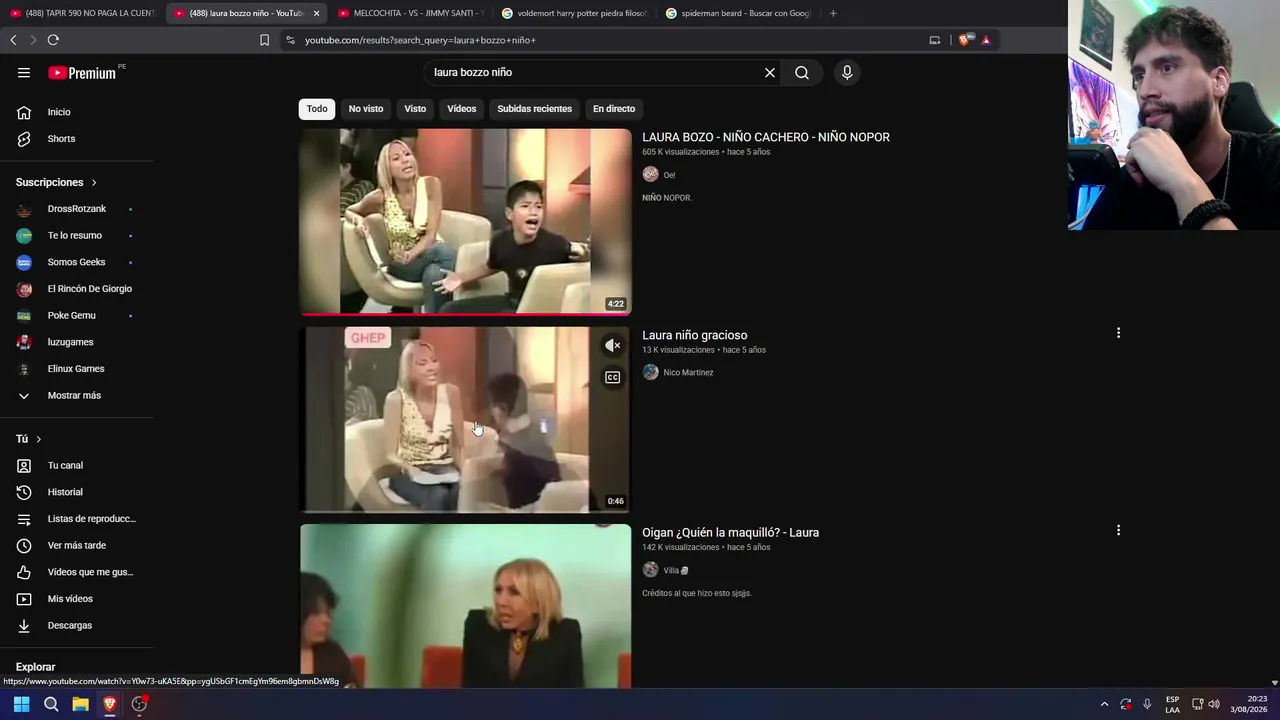Run search with the magnifier button
This screenshot has height=720, width=1280.
[802, 72]
